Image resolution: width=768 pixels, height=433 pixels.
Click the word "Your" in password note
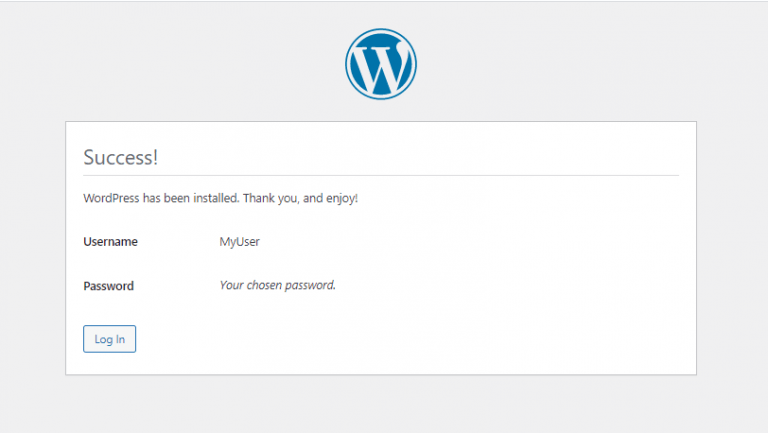coord(231,285)
